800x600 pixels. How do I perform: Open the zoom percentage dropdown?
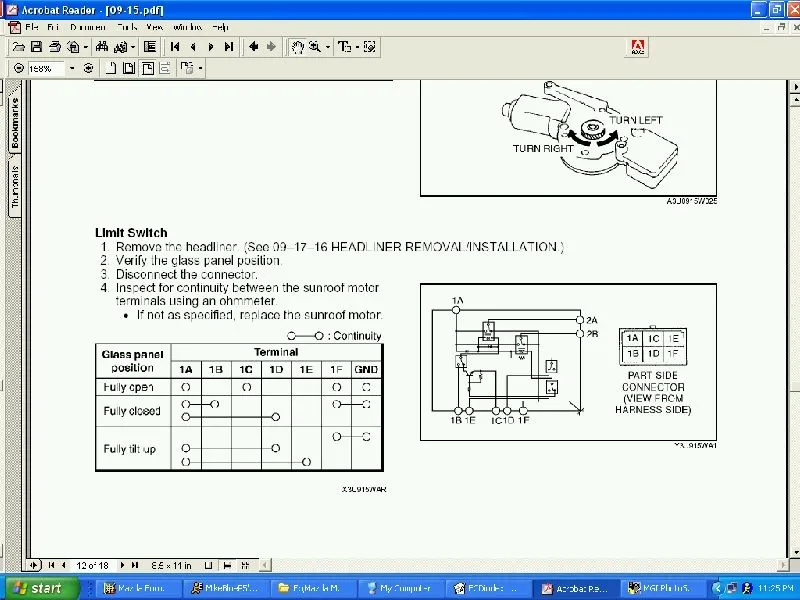pos(72,68)
